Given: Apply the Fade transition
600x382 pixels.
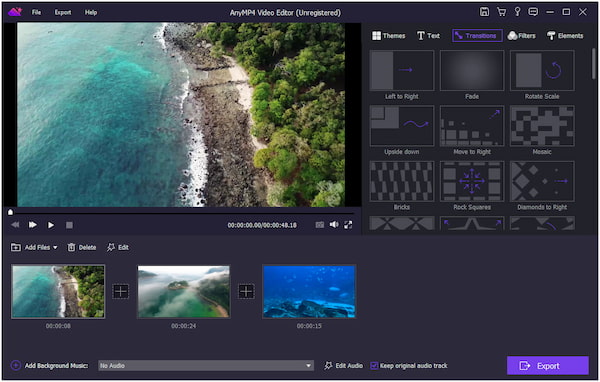Looking at the screenshot, I should [472, 70].
